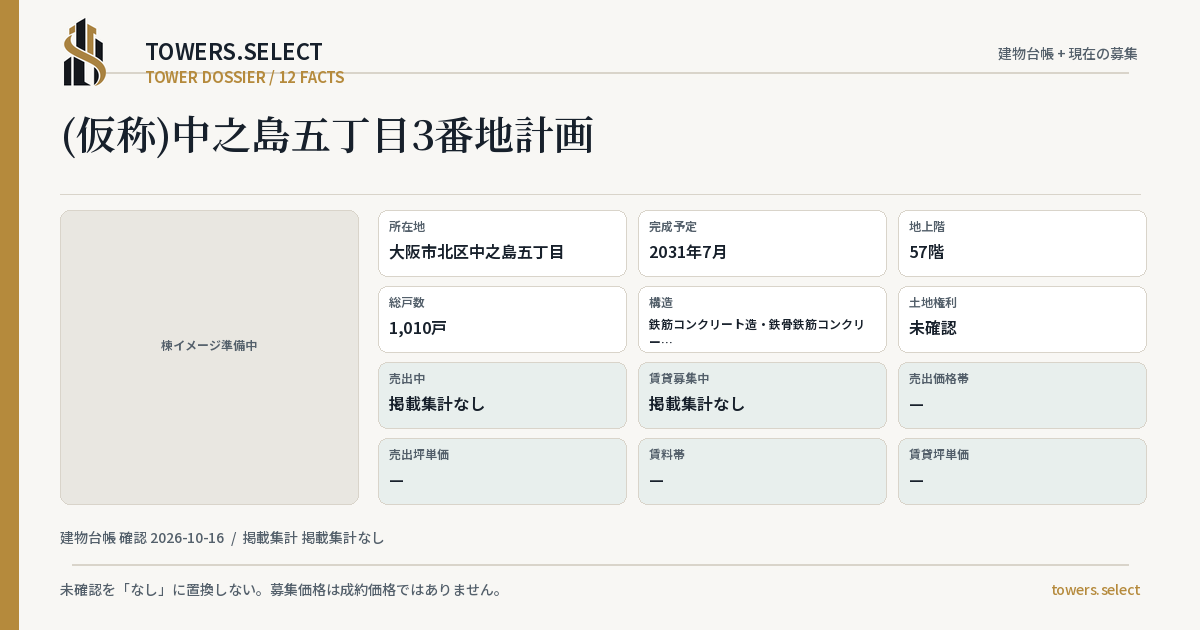Click the dash value under 売出価格帯
Screen dimensions: 1200x630
coord(916,404)
